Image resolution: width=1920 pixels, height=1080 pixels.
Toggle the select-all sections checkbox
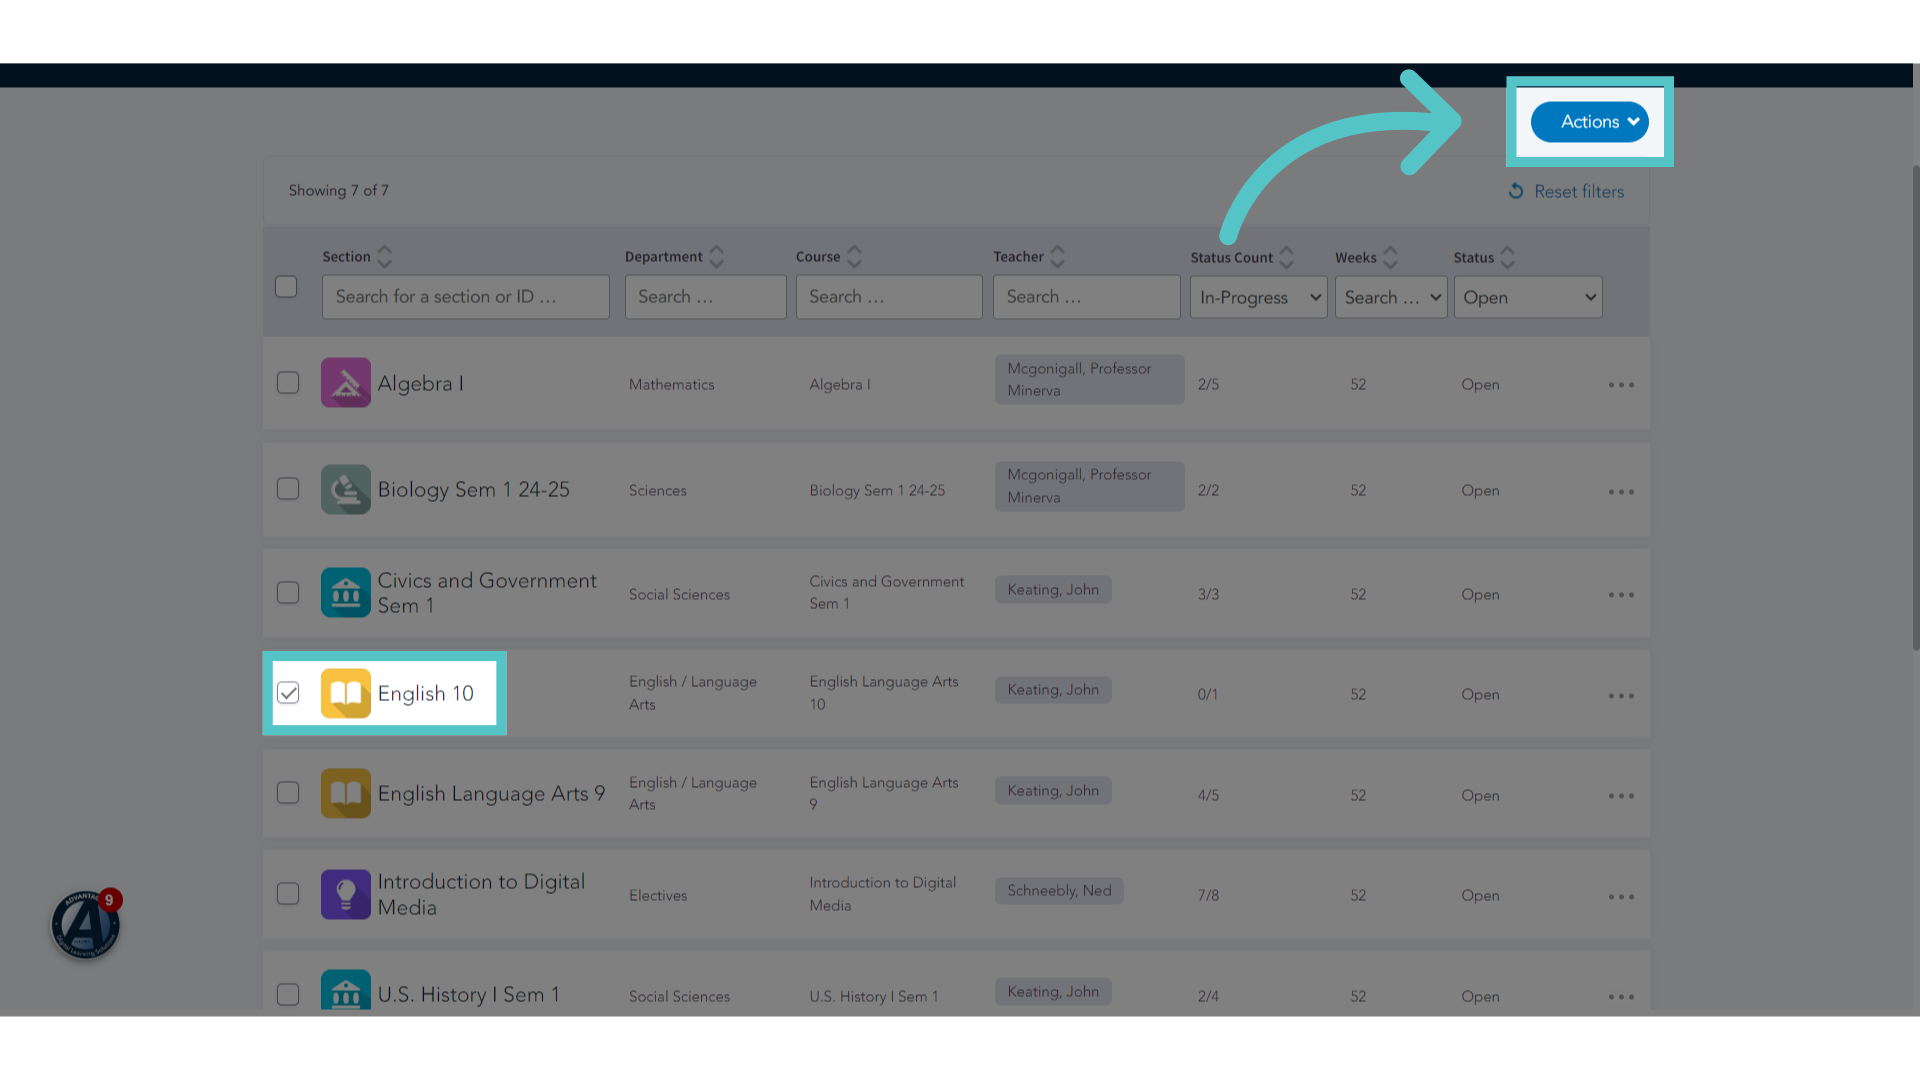click(286, 287)
